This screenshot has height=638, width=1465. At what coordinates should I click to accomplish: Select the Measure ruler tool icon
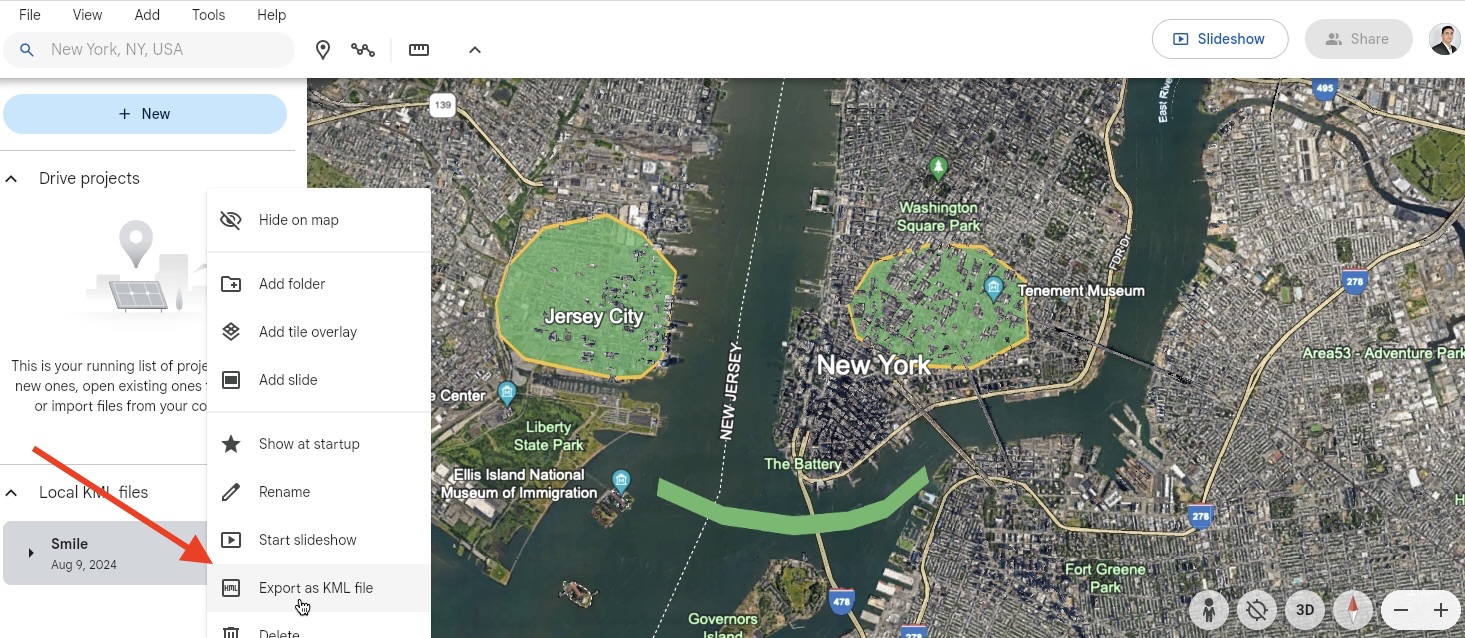click(x=419, y=50)
